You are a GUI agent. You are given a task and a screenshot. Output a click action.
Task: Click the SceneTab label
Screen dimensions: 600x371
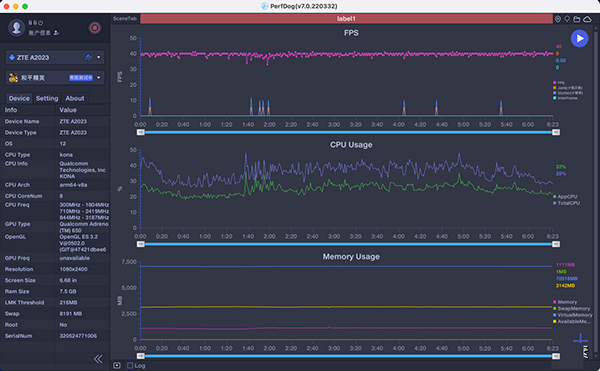[125, 19]
